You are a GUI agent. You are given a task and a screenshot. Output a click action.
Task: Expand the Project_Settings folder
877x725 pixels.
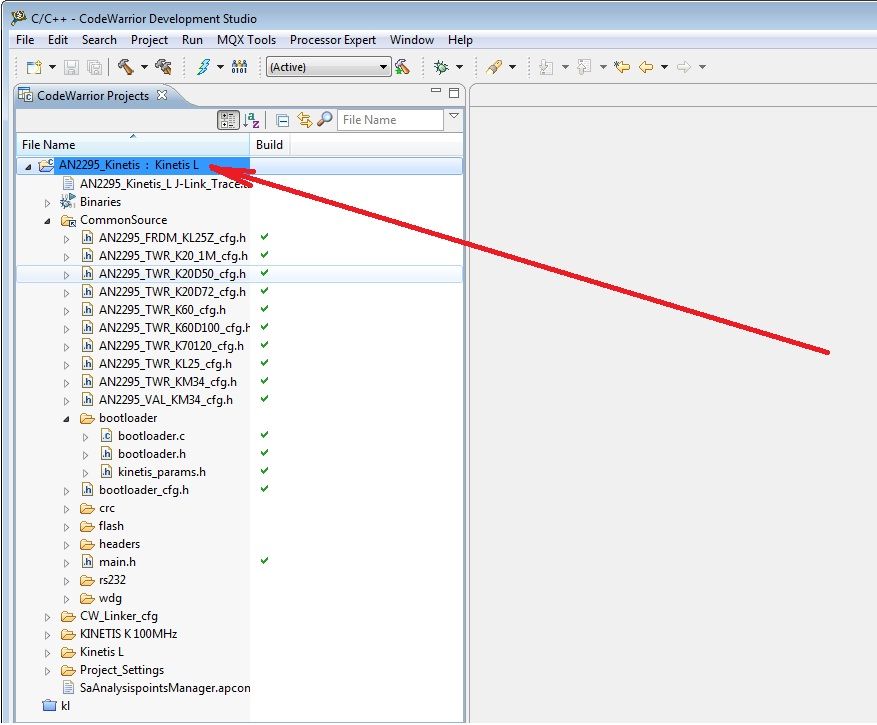[x=48, y=671]
